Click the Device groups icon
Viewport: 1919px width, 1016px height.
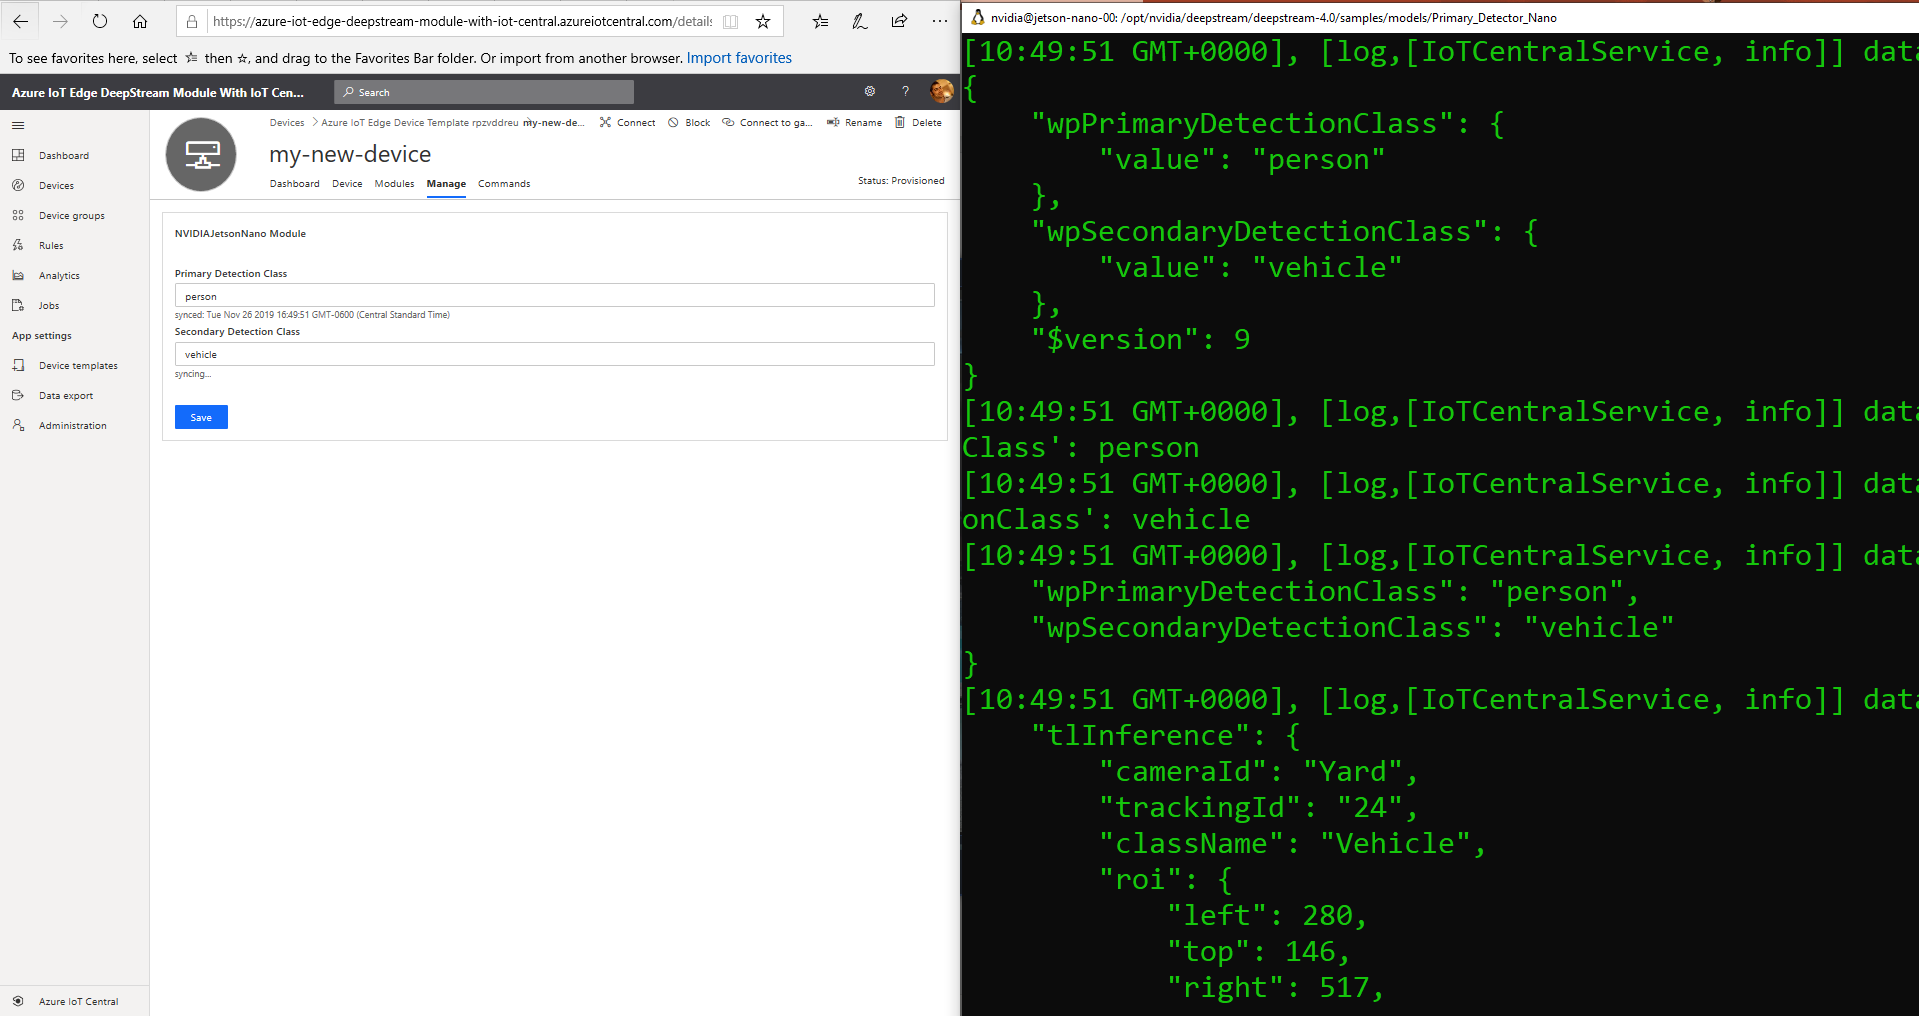coord(18,215)
